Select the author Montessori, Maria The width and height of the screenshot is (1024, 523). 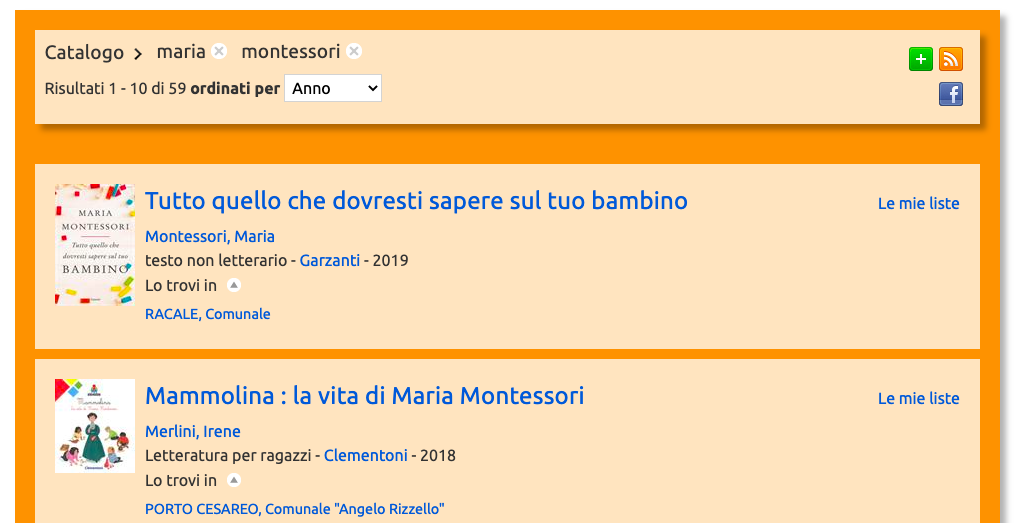tap(210, 236)
